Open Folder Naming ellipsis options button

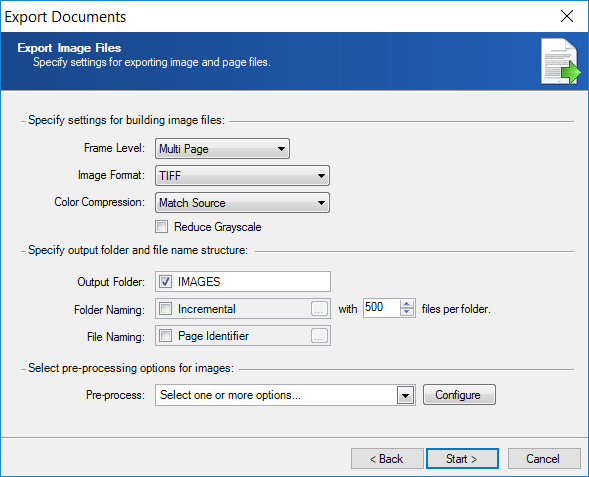point(319,309)
